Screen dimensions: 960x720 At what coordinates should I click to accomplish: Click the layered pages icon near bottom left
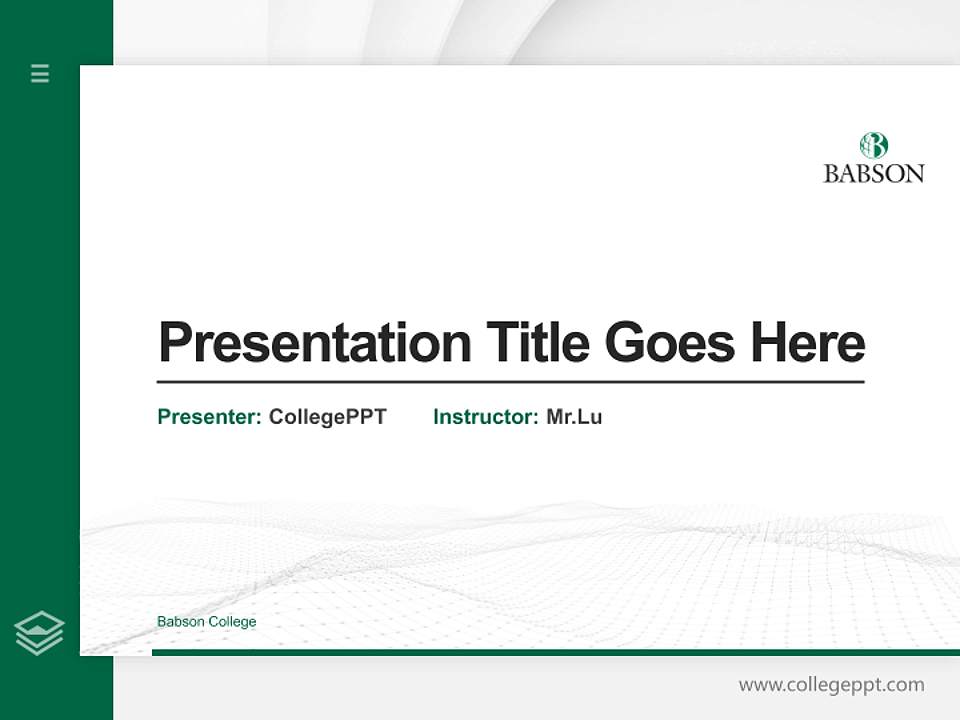click(x=39, y=630)
